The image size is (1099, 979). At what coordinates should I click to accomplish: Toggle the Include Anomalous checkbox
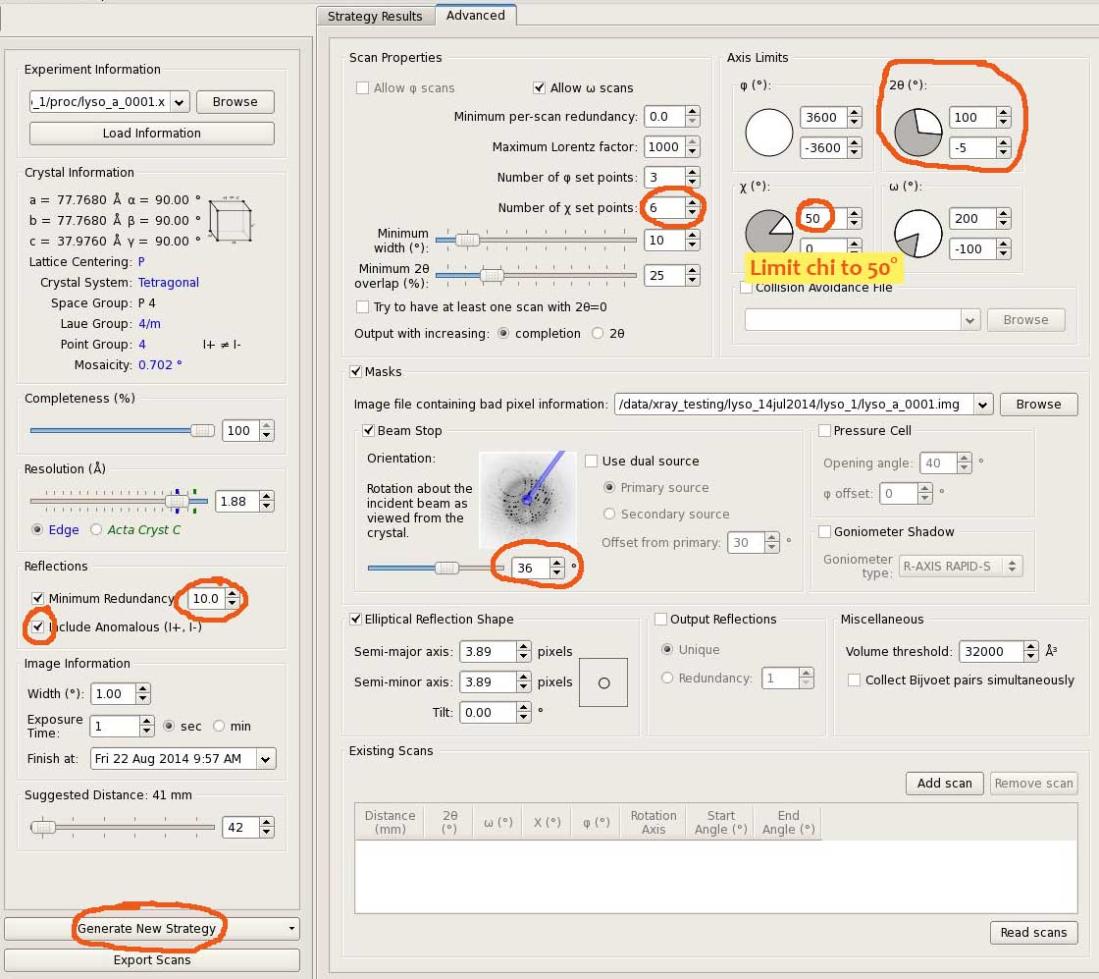[x=38, y=627]
